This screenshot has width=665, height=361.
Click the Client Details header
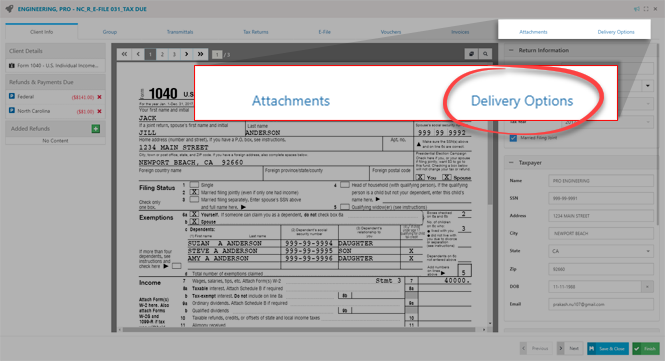(x=55, y=51)
